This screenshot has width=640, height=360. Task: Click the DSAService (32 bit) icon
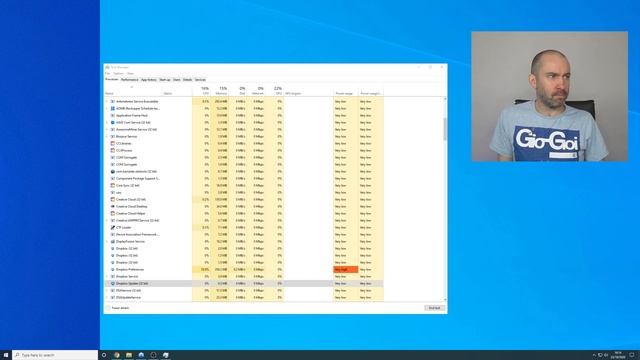(113, 290)
